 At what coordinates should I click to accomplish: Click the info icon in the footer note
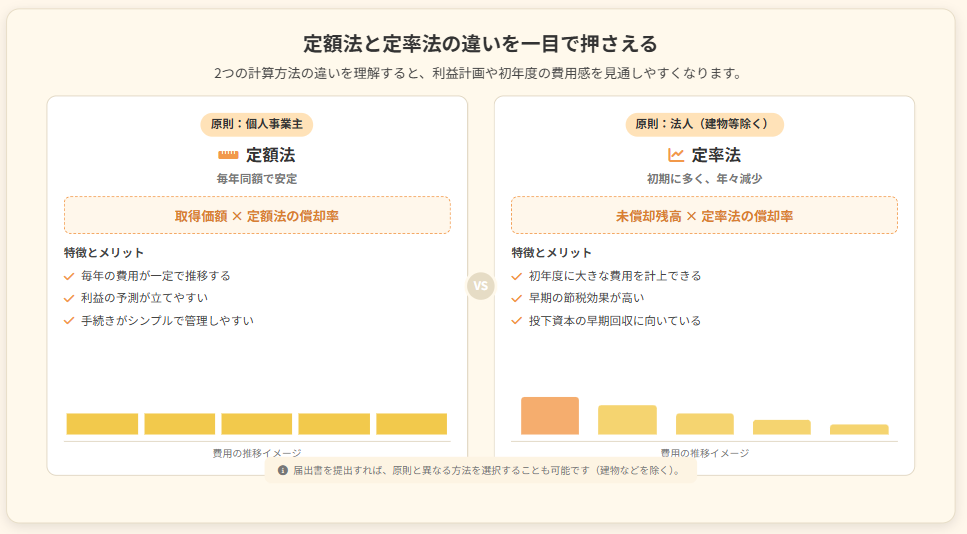[283, 469]
